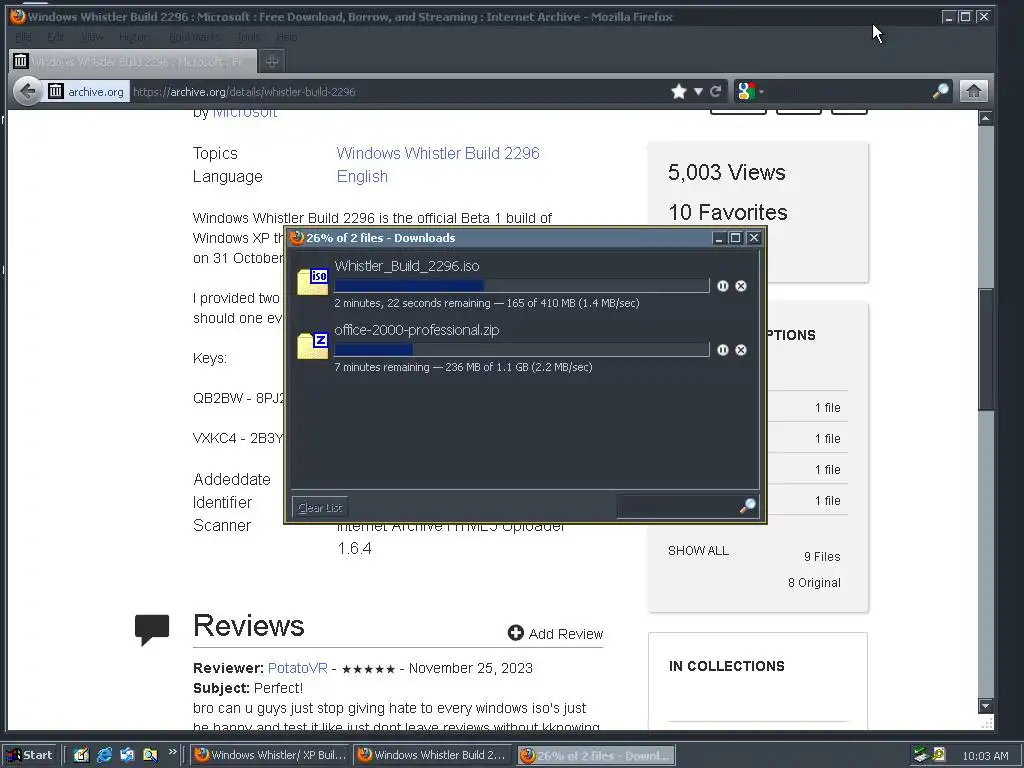Open the Edit menu
1024x768 pixels.
pos(56,37)
